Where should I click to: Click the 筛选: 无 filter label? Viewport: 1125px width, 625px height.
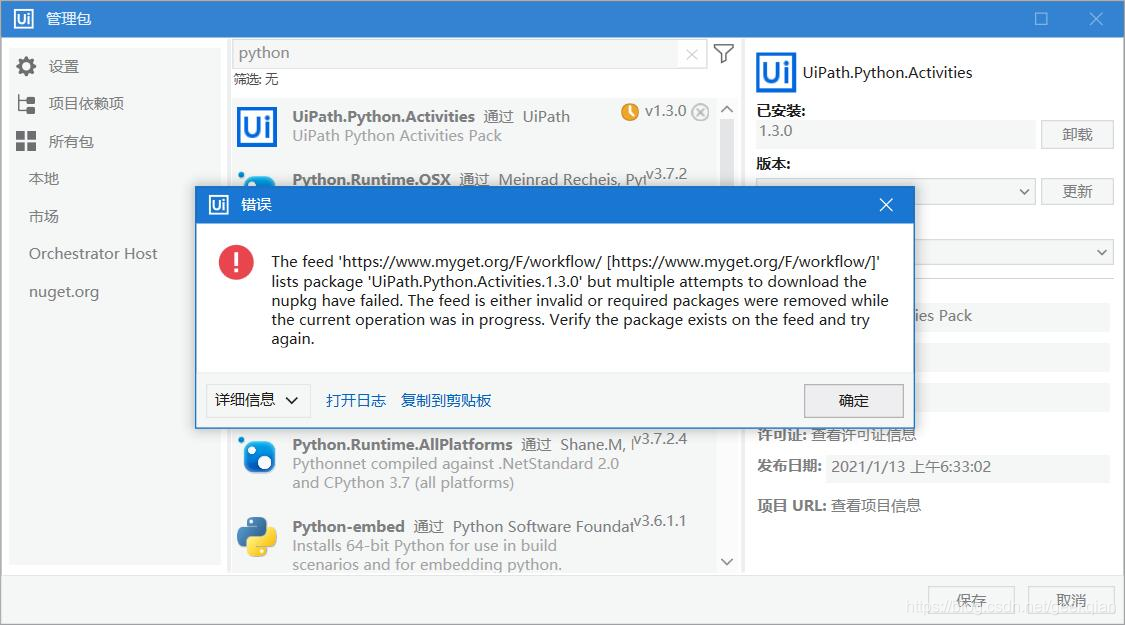point(256,80)
